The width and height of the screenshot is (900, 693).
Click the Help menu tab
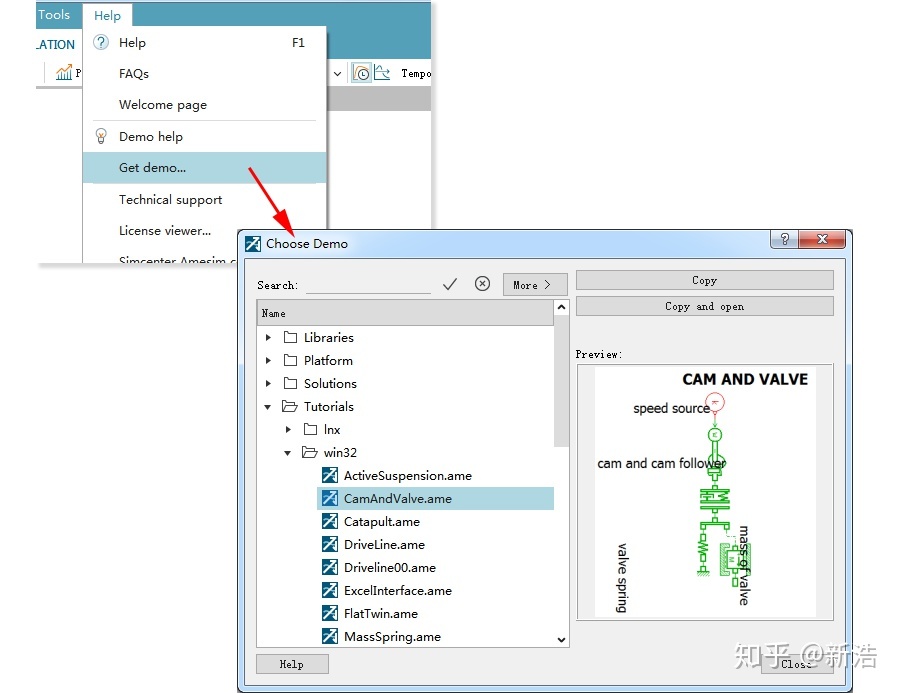click(x=107, y=16)
